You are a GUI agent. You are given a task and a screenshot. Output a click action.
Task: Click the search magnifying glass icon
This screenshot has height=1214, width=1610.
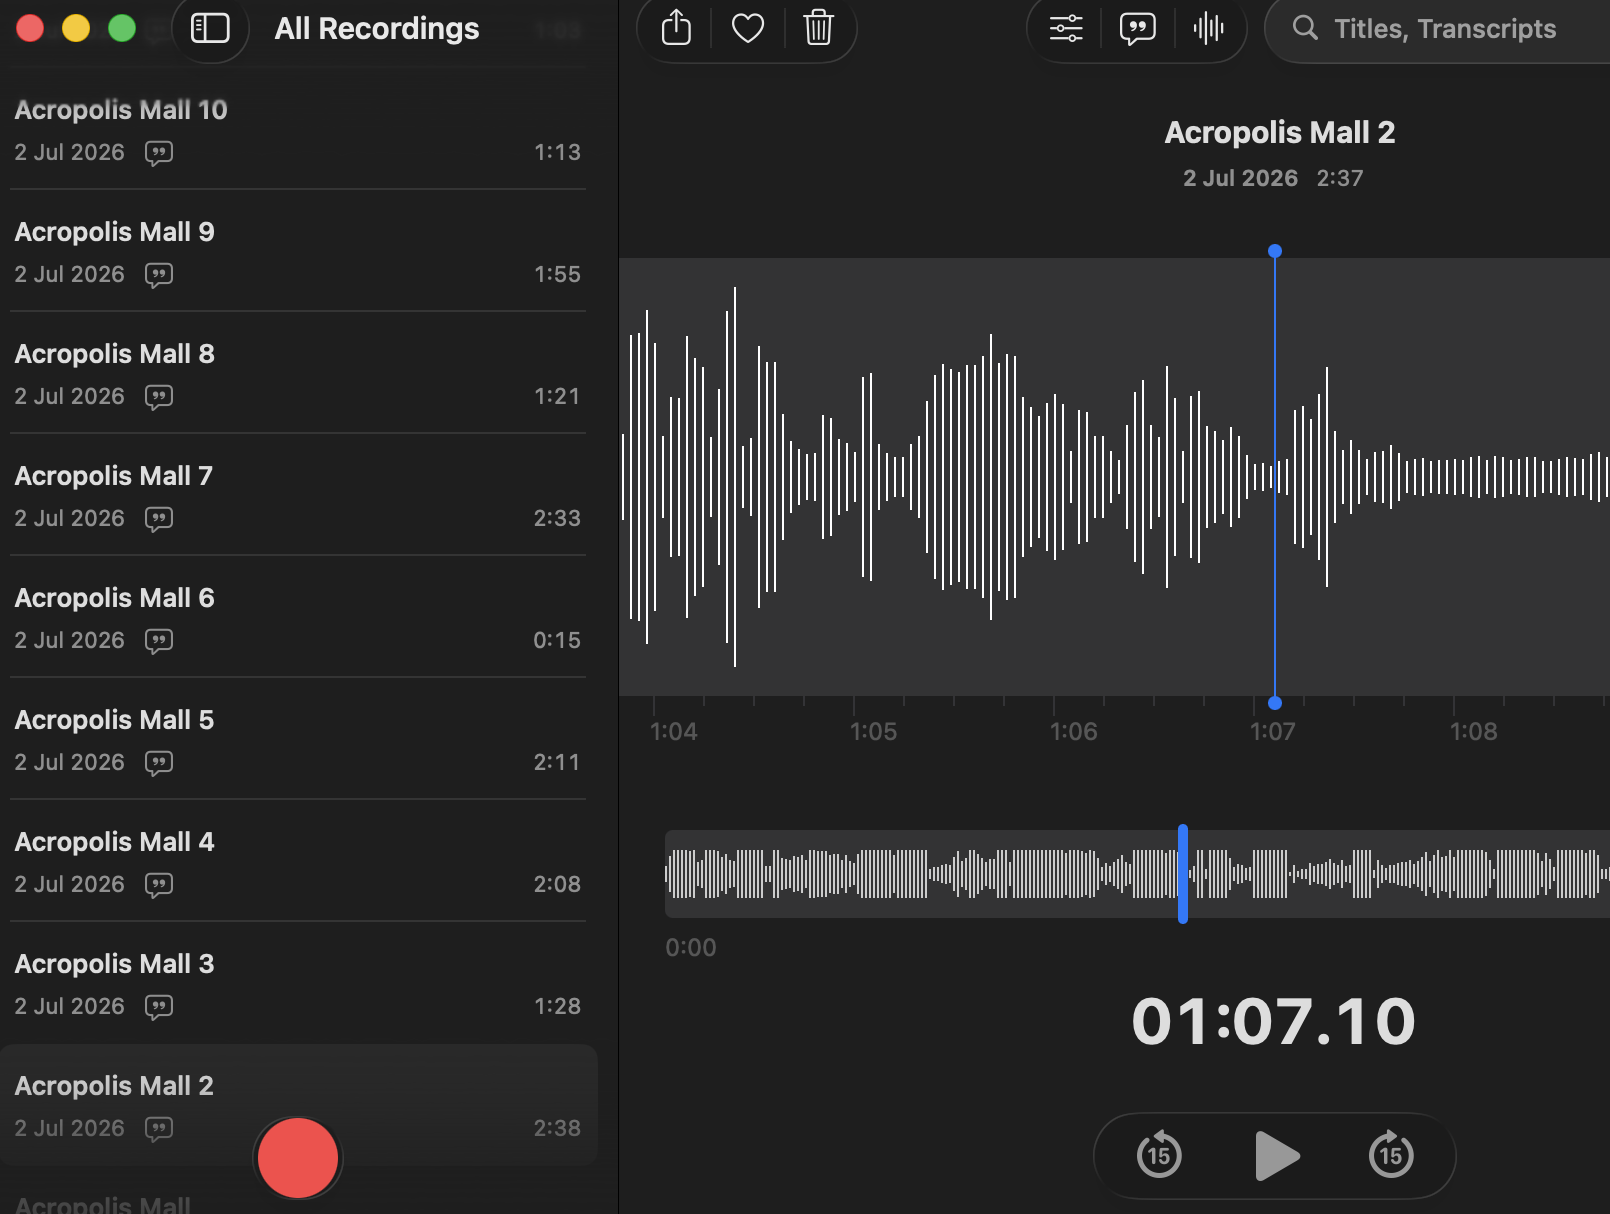click(1304, 28)
